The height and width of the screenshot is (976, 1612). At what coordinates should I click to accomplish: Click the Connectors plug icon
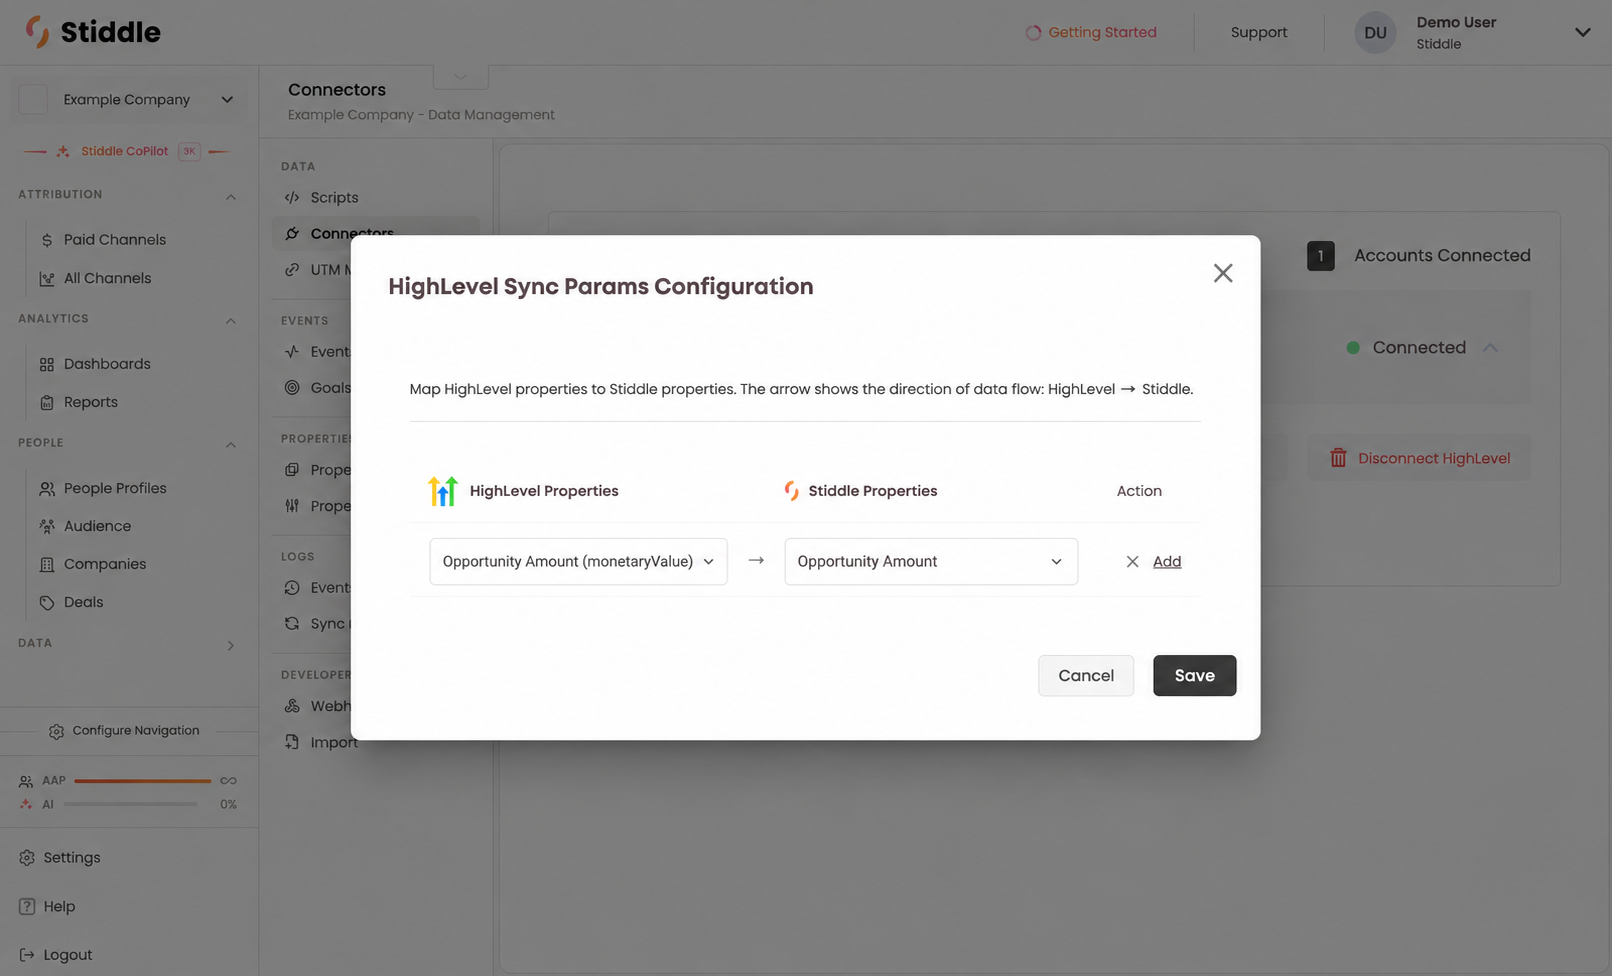point(292,234)
